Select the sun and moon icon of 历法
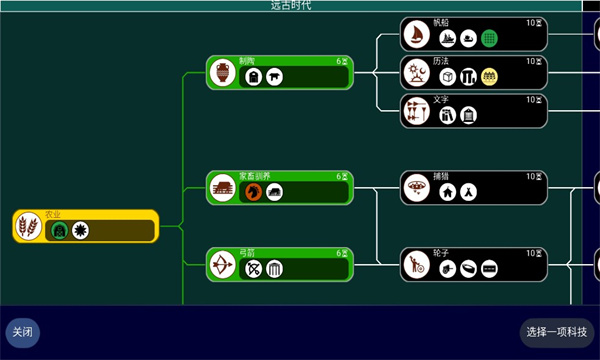 coord(416,73)
